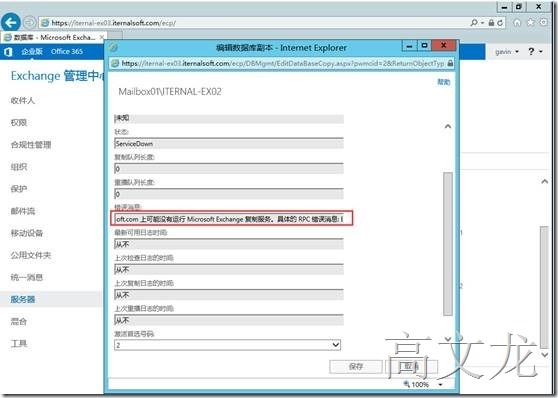Click the 上次复制日志的时间 field
558x398 pixels.
(229, 295)
